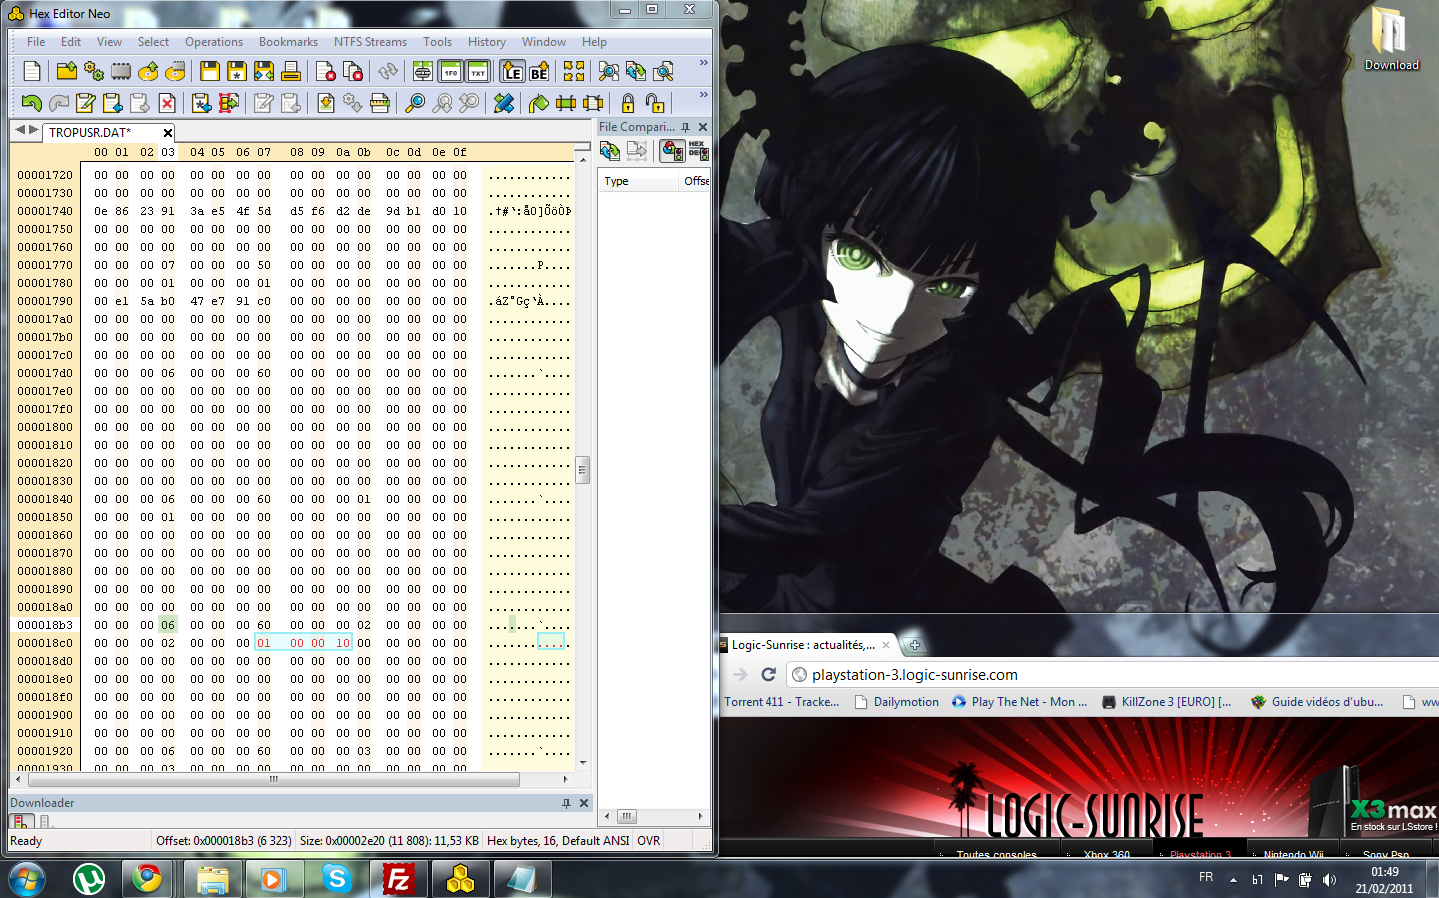Toggle the HEX/DEC display button in comparison panel
1439x898 pixels.
click(697, 151)
